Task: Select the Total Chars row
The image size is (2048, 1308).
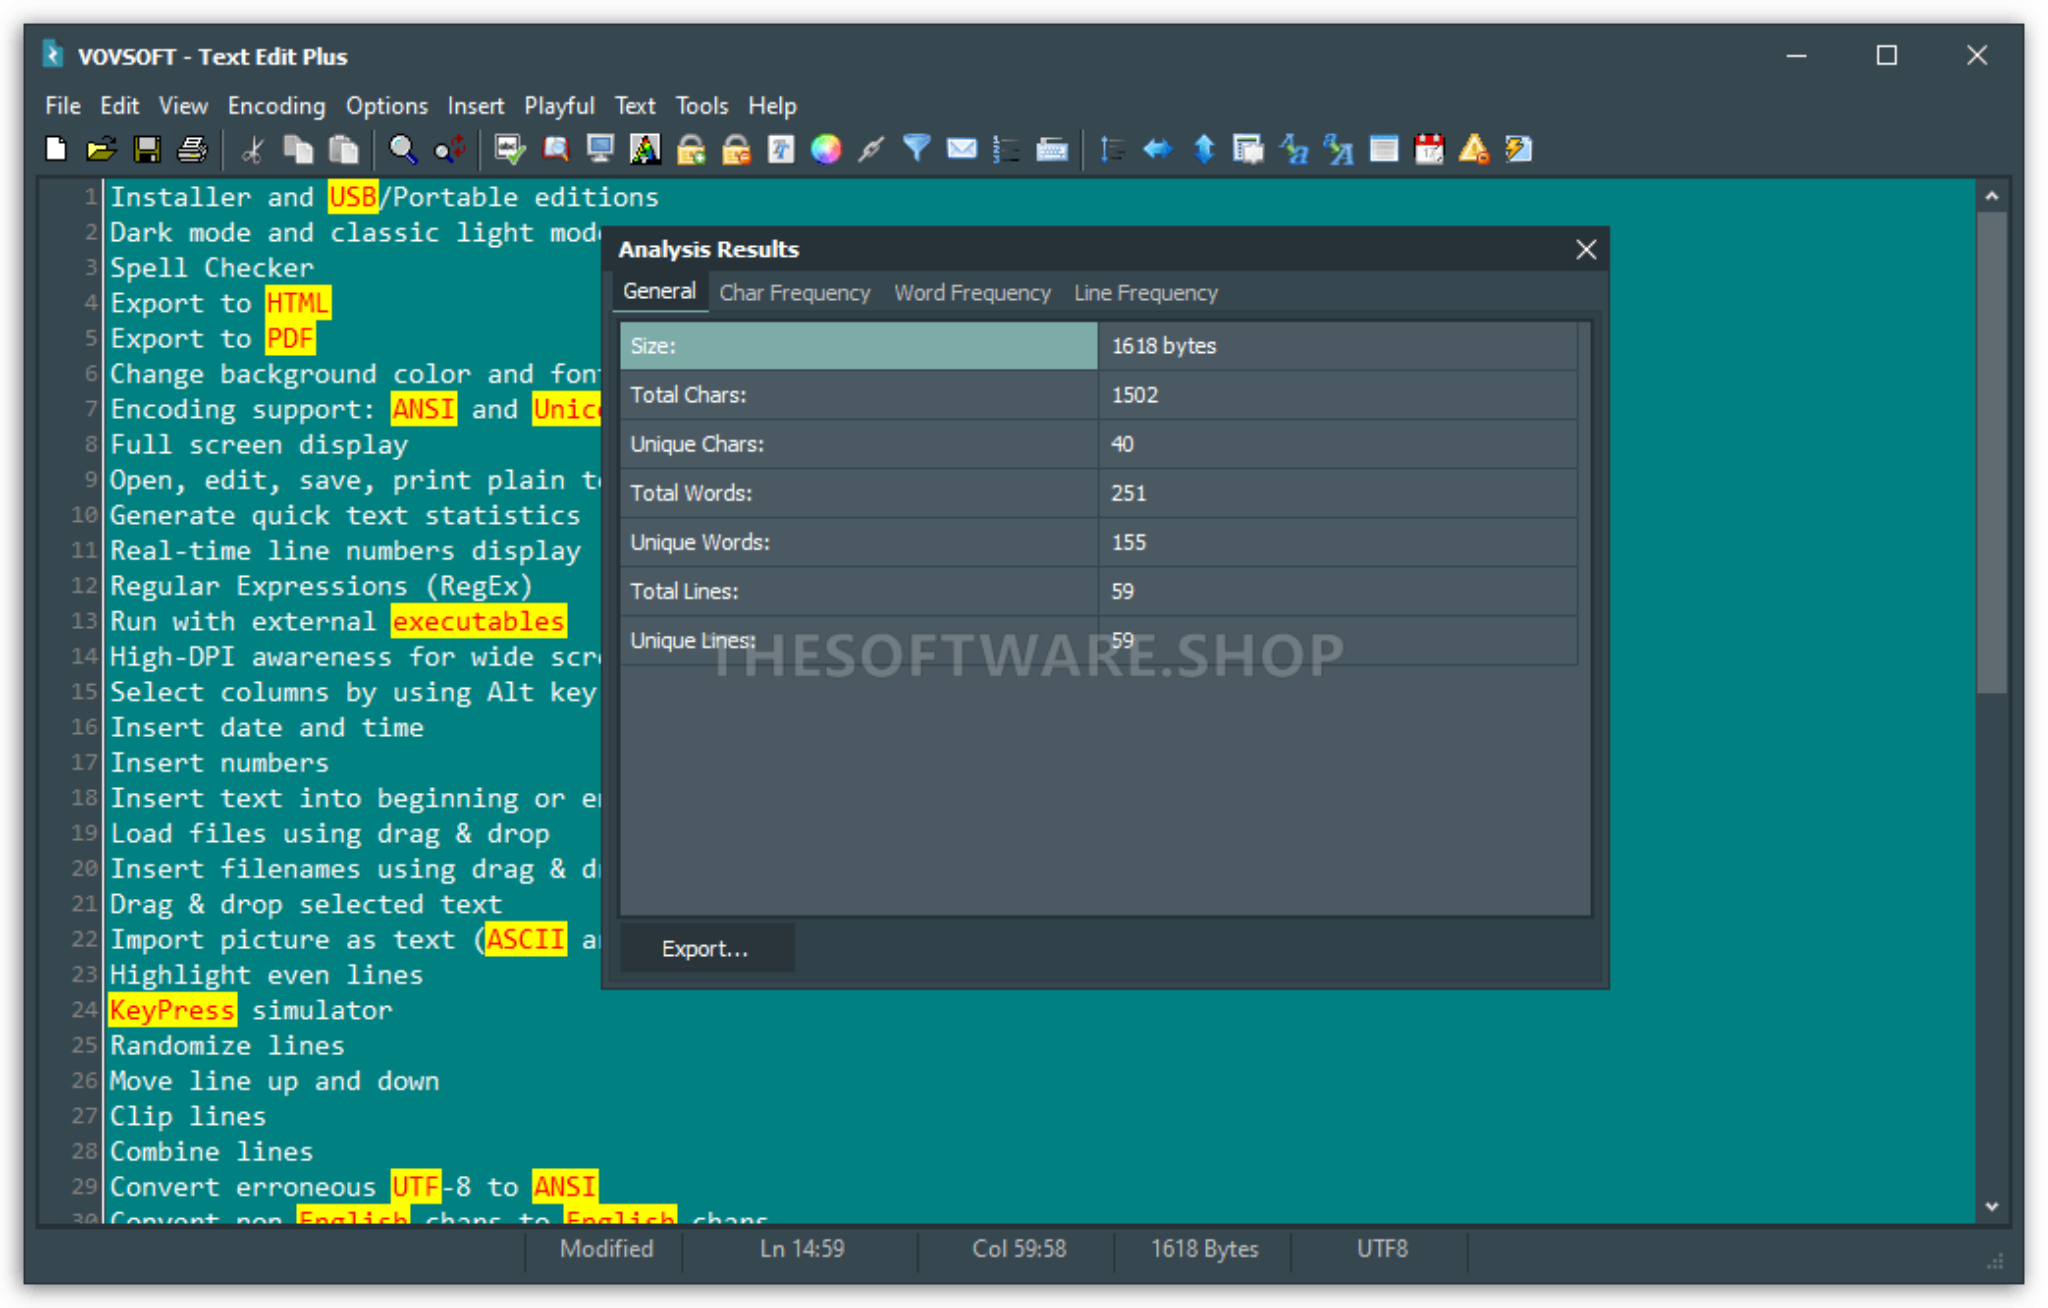Action: pos(1099,395)
